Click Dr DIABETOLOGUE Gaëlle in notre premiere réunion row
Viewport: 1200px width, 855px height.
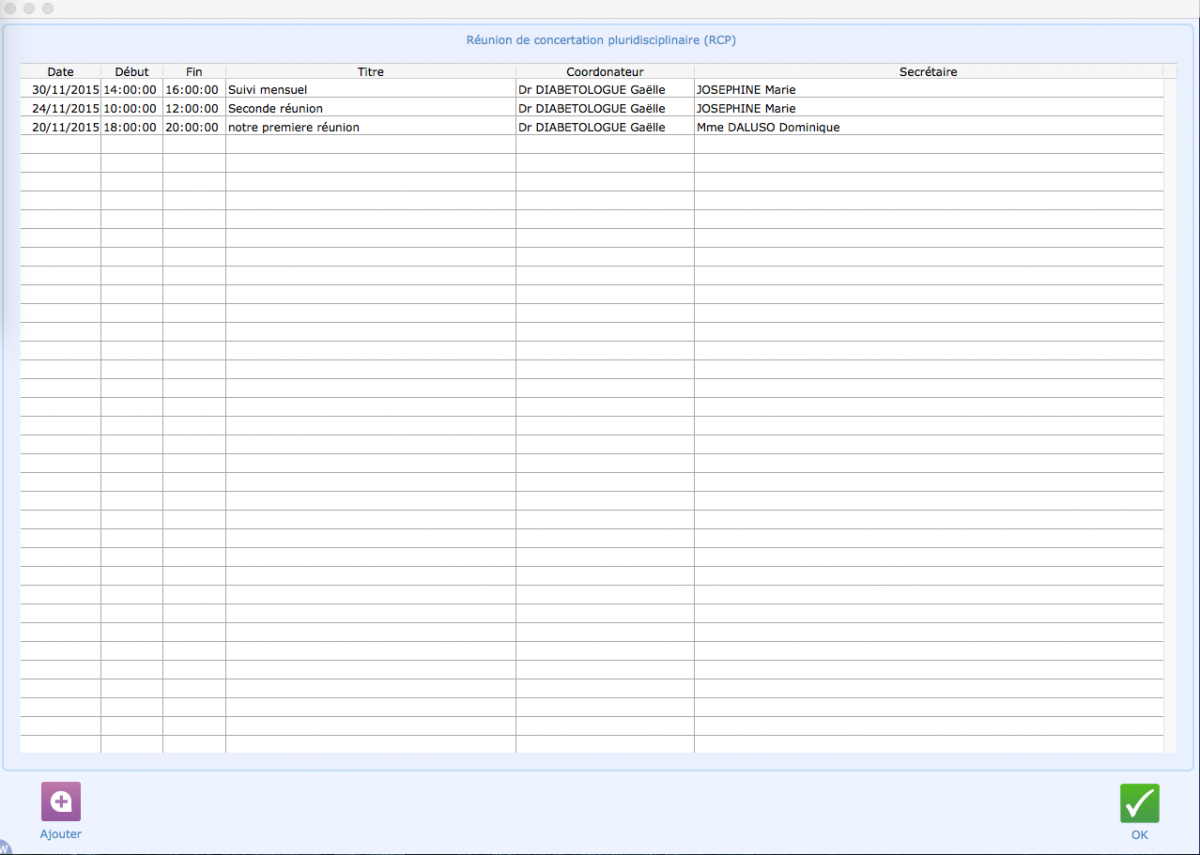coord(605,127)
